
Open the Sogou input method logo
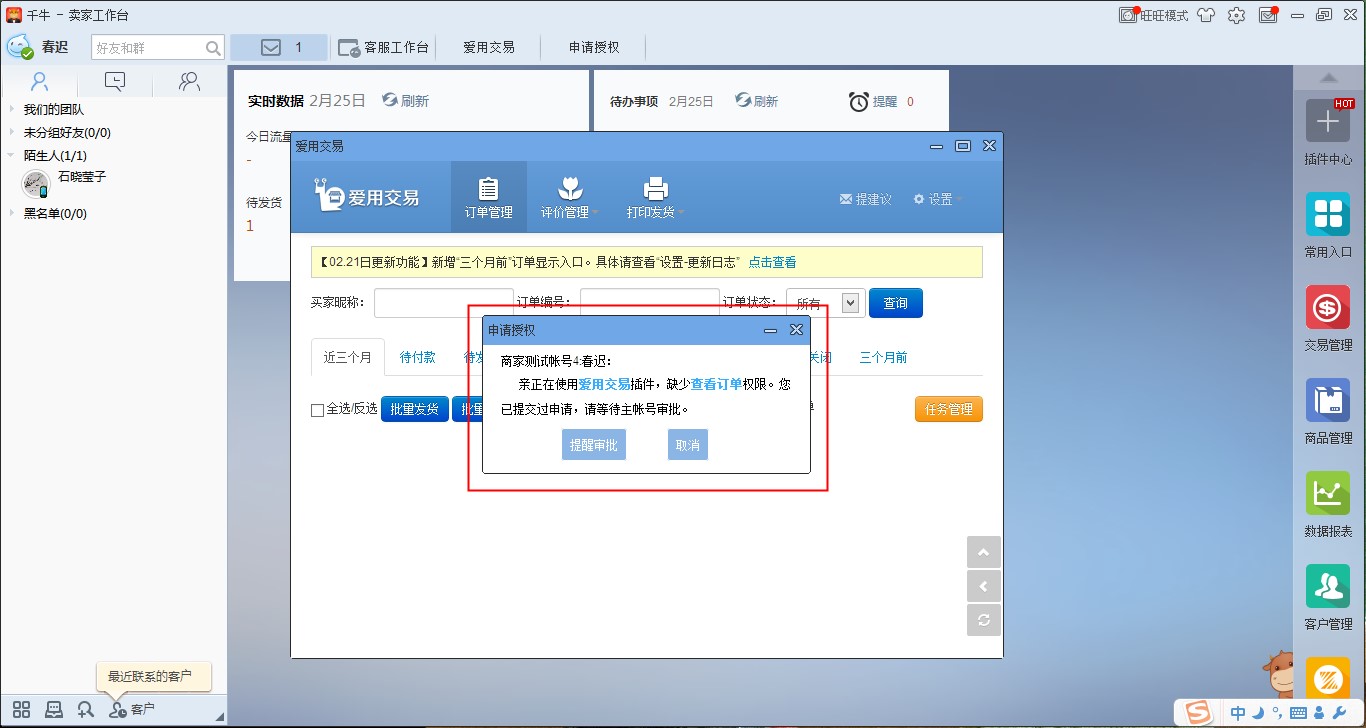[1199, 712]
